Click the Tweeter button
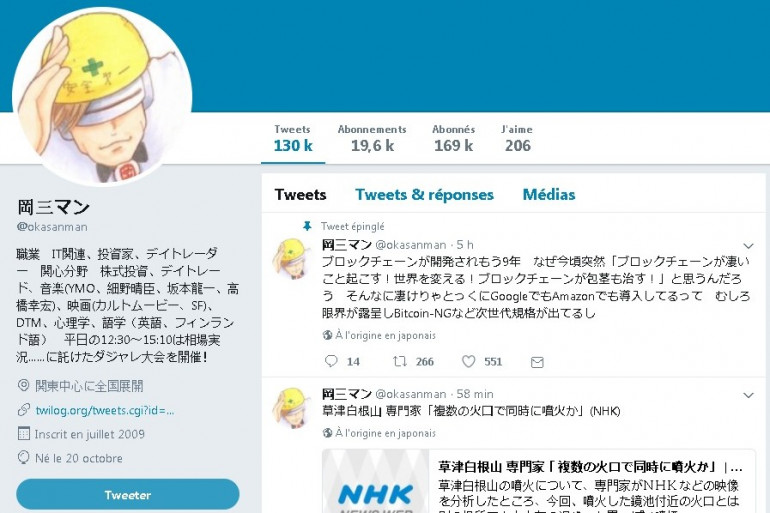The height and width of the screenshot is (513, 770). pos(128,494)
